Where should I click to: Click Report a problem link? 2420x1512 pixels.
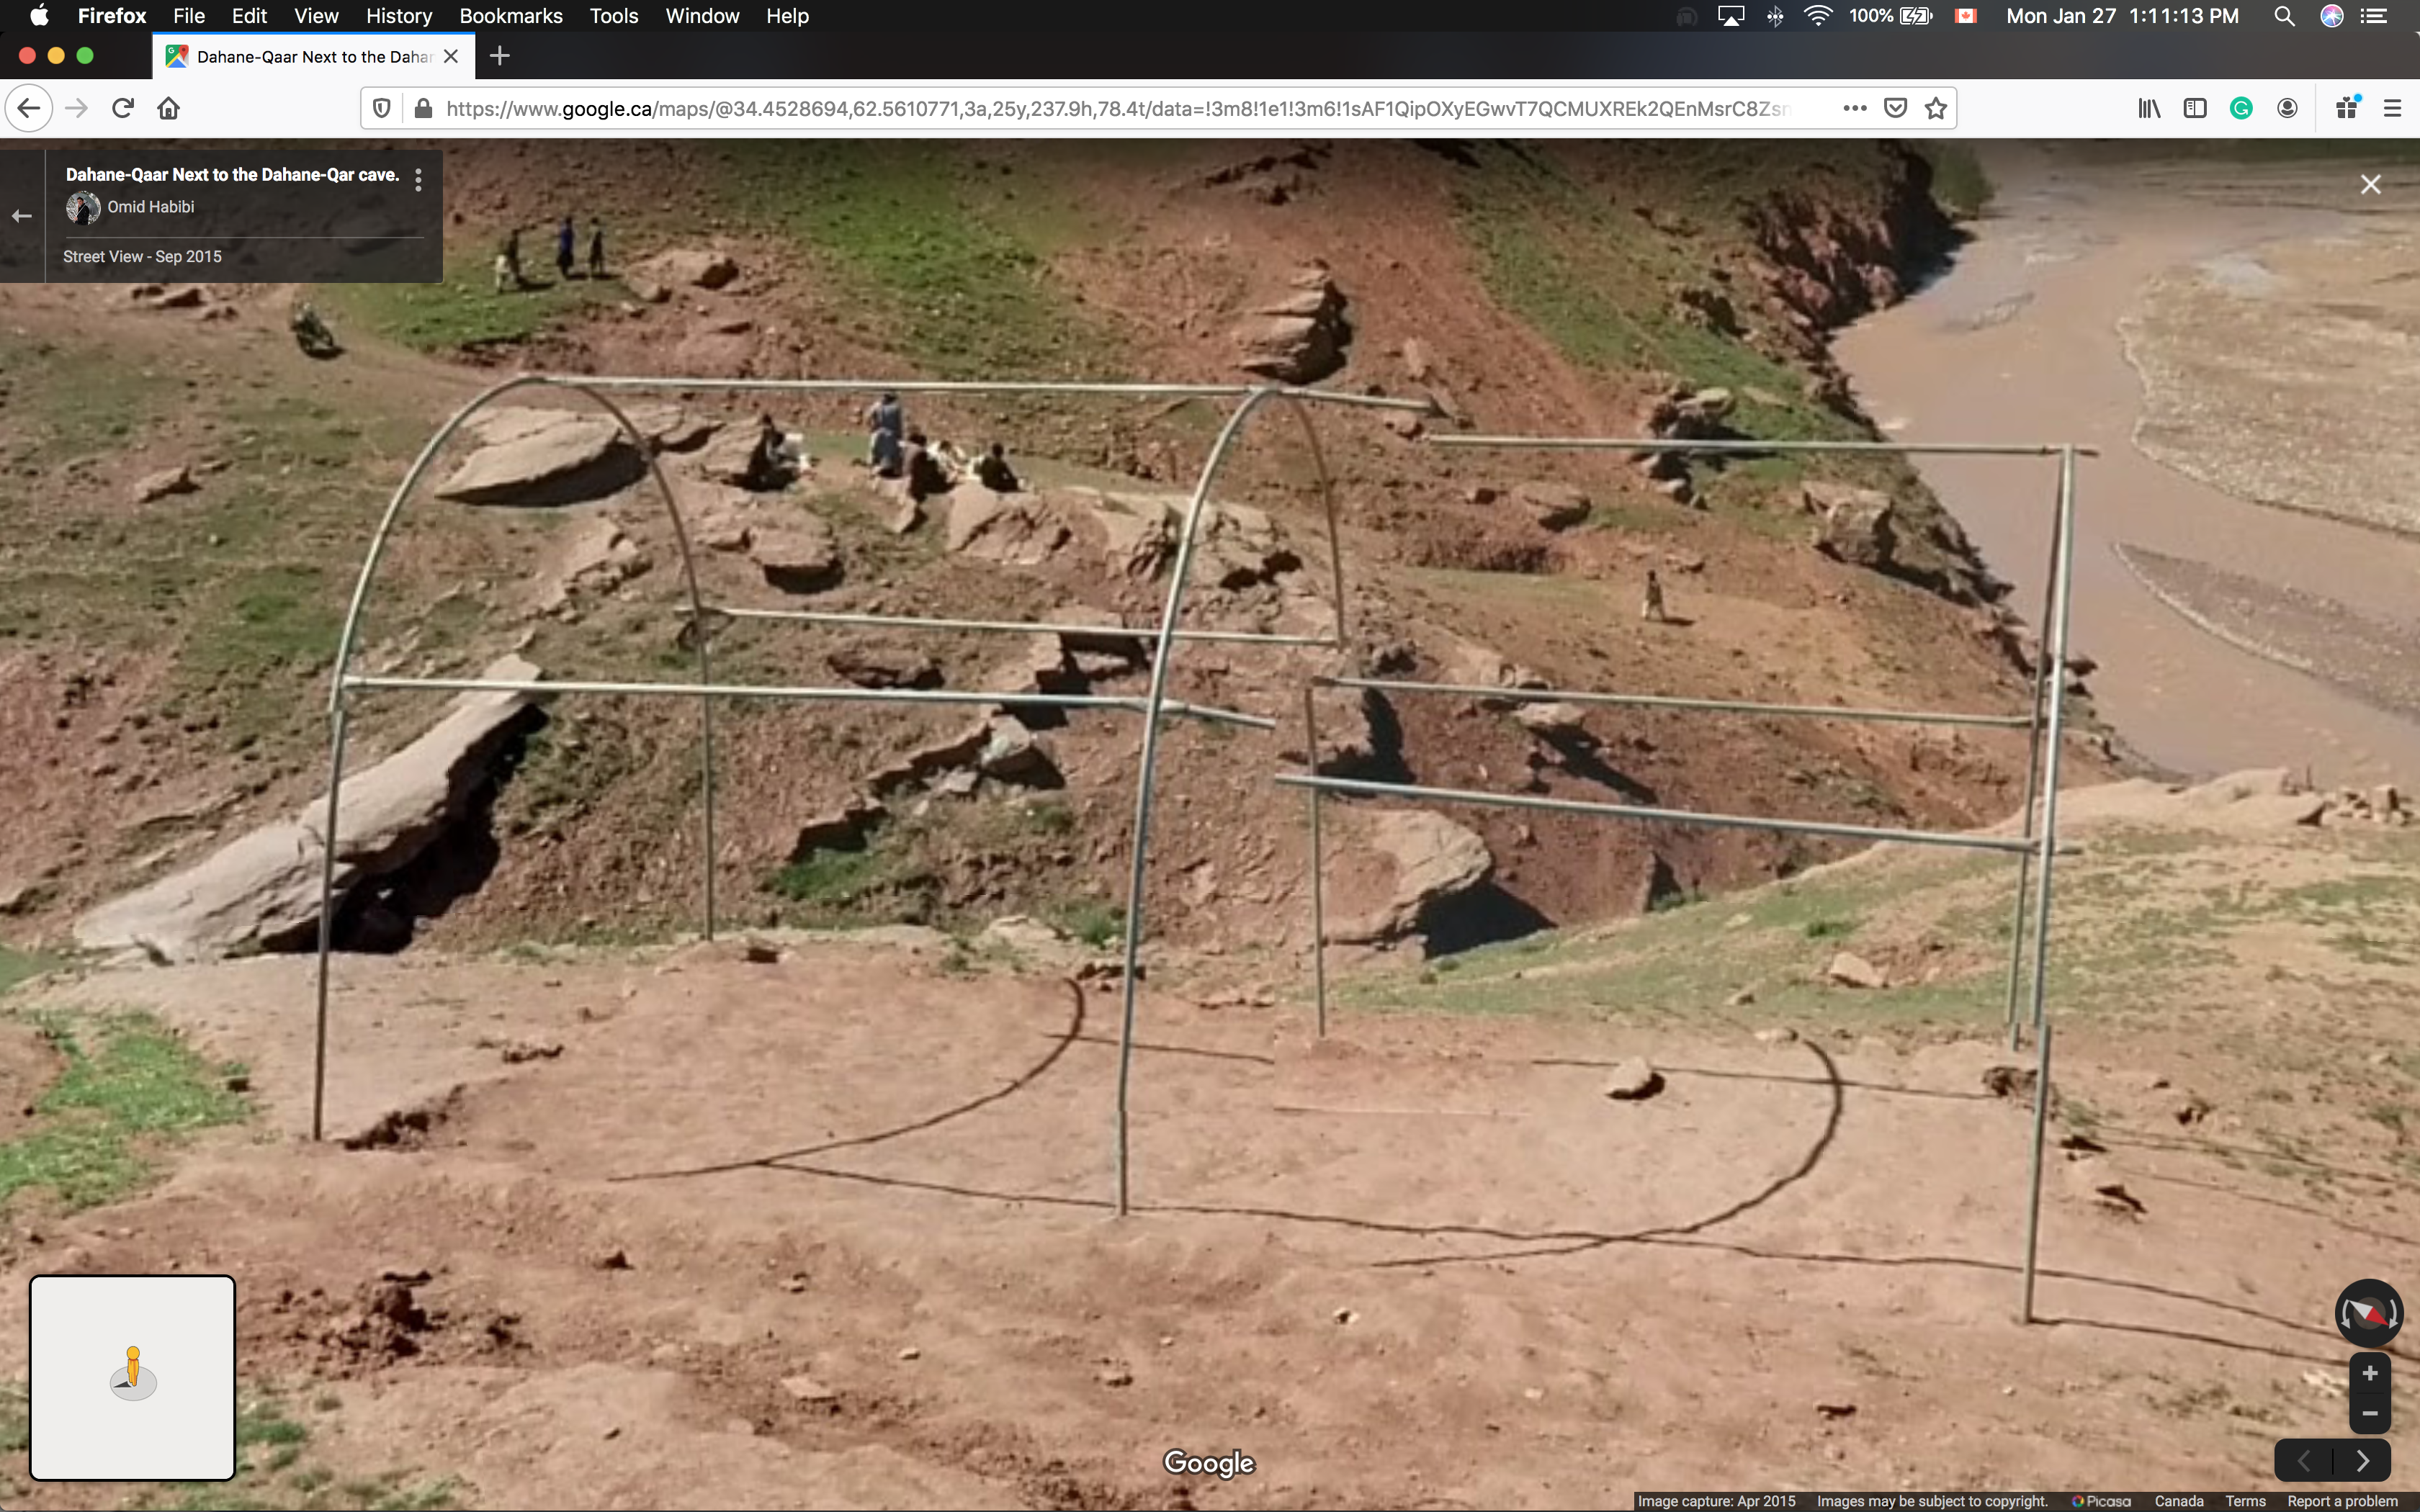tap(2342, 1501)
